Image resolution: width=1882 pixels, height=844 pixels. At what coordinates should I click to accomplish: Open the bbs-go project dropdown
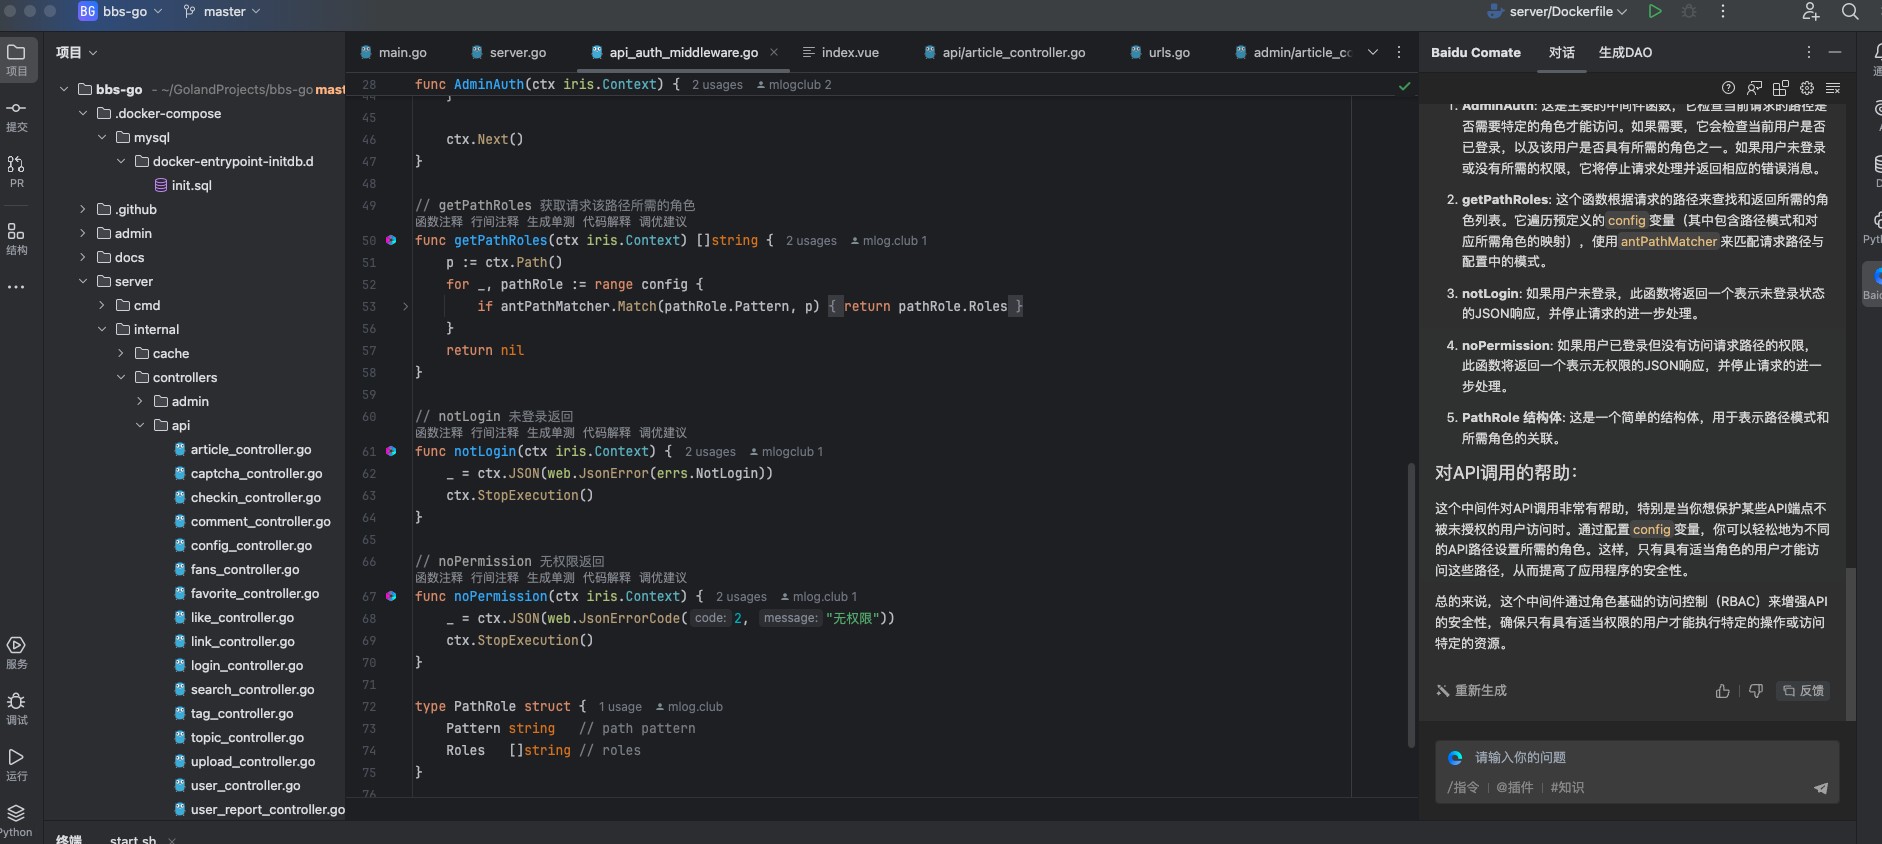pos(121,11)
